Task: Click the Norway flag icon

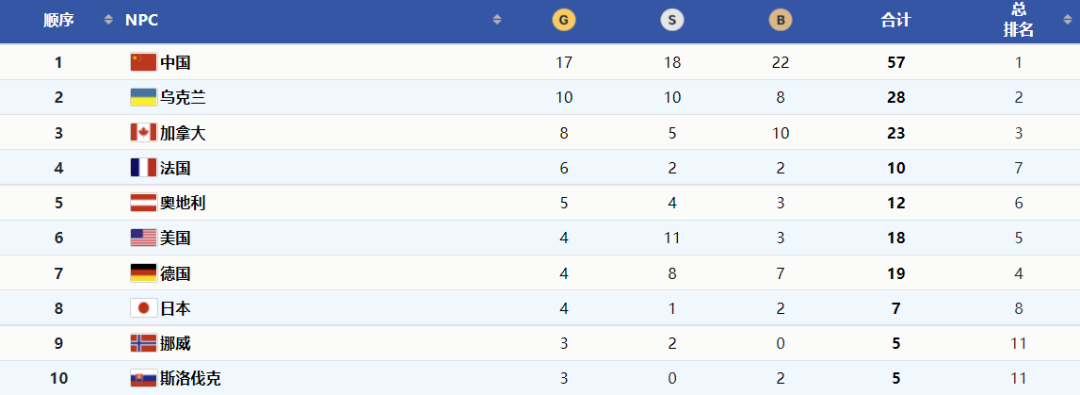Action: pyautogui.click(x=143, y=343)
